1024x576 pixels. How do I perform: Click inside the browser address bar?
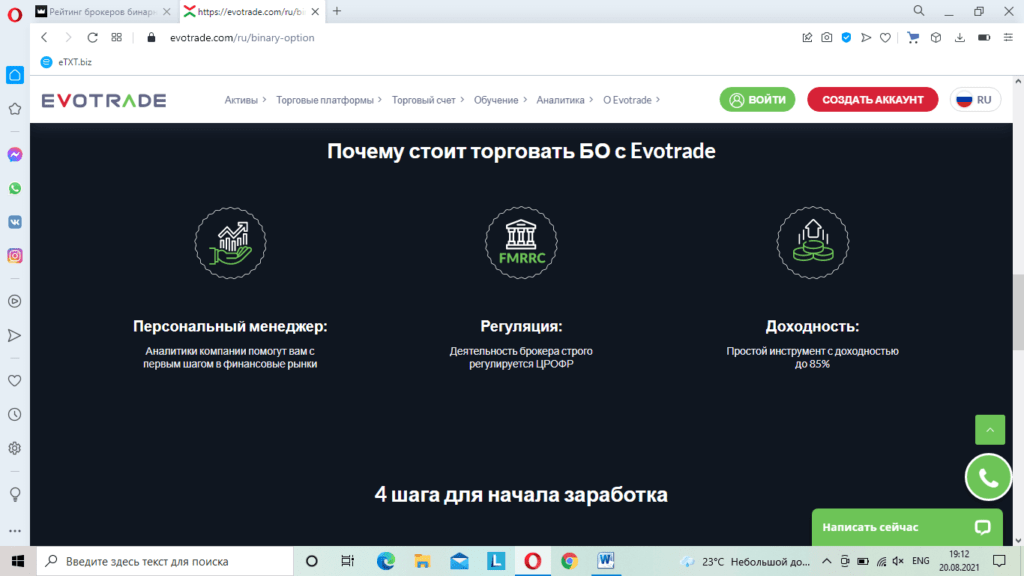coord(300,37)
